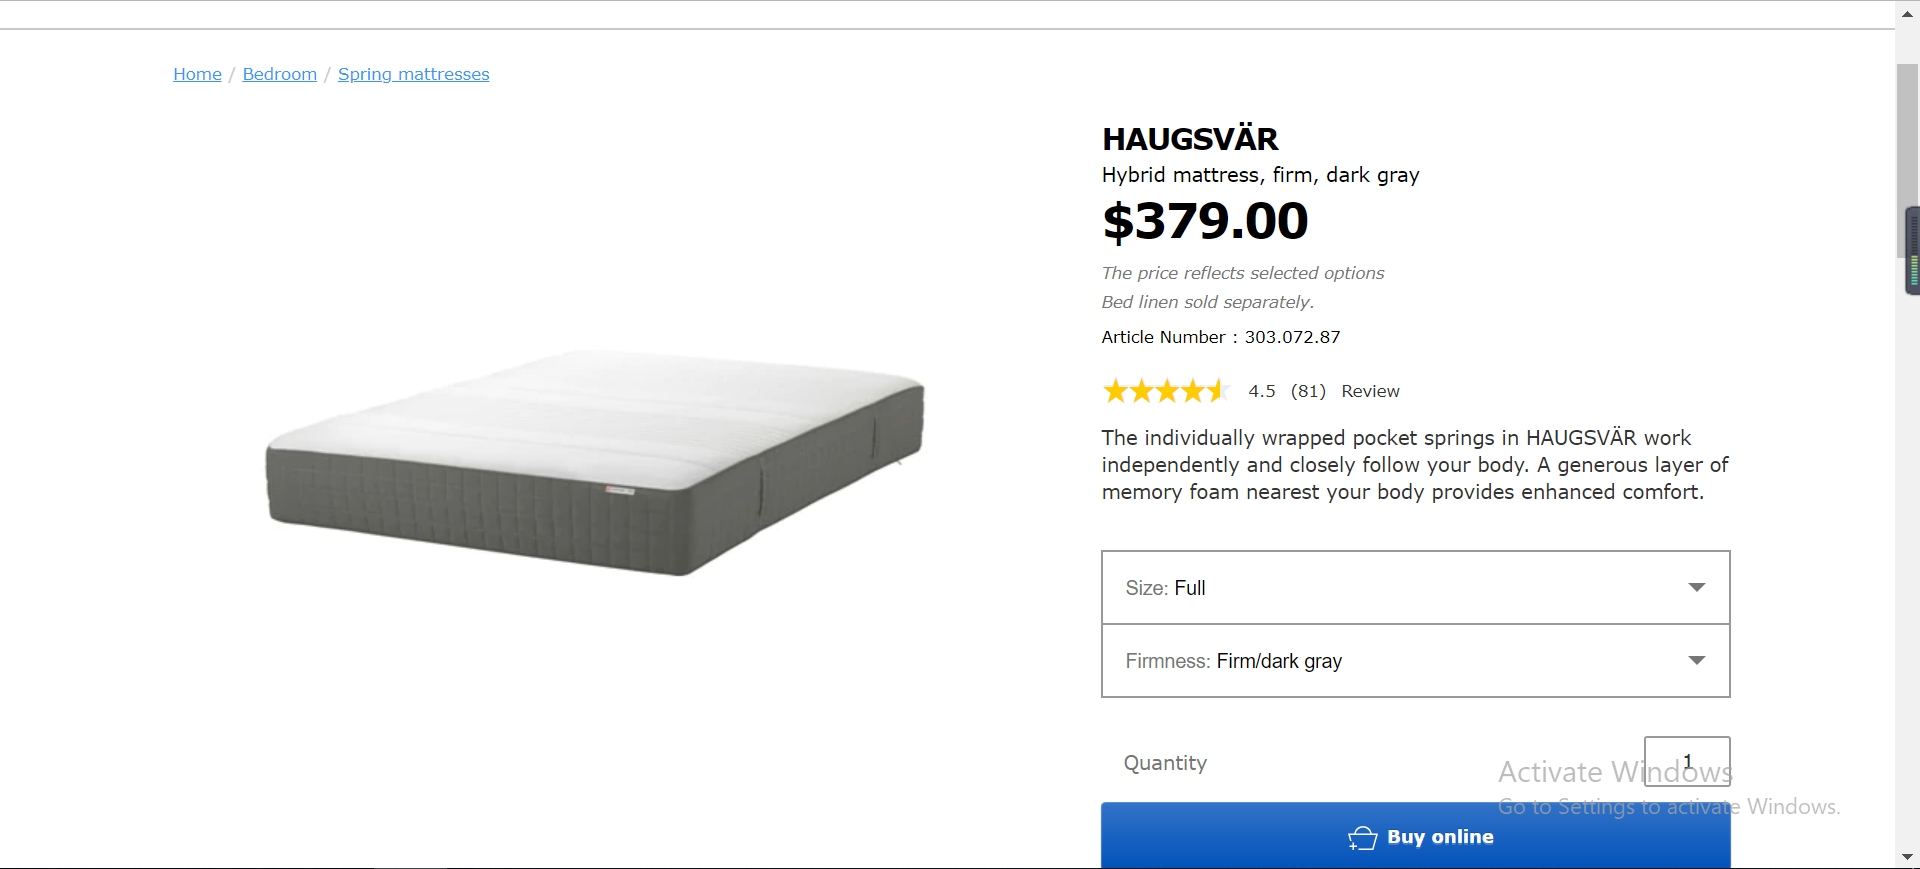Click the $379.00 price text
This screenshot has height=869, width=1920.
click(1205, 221)
